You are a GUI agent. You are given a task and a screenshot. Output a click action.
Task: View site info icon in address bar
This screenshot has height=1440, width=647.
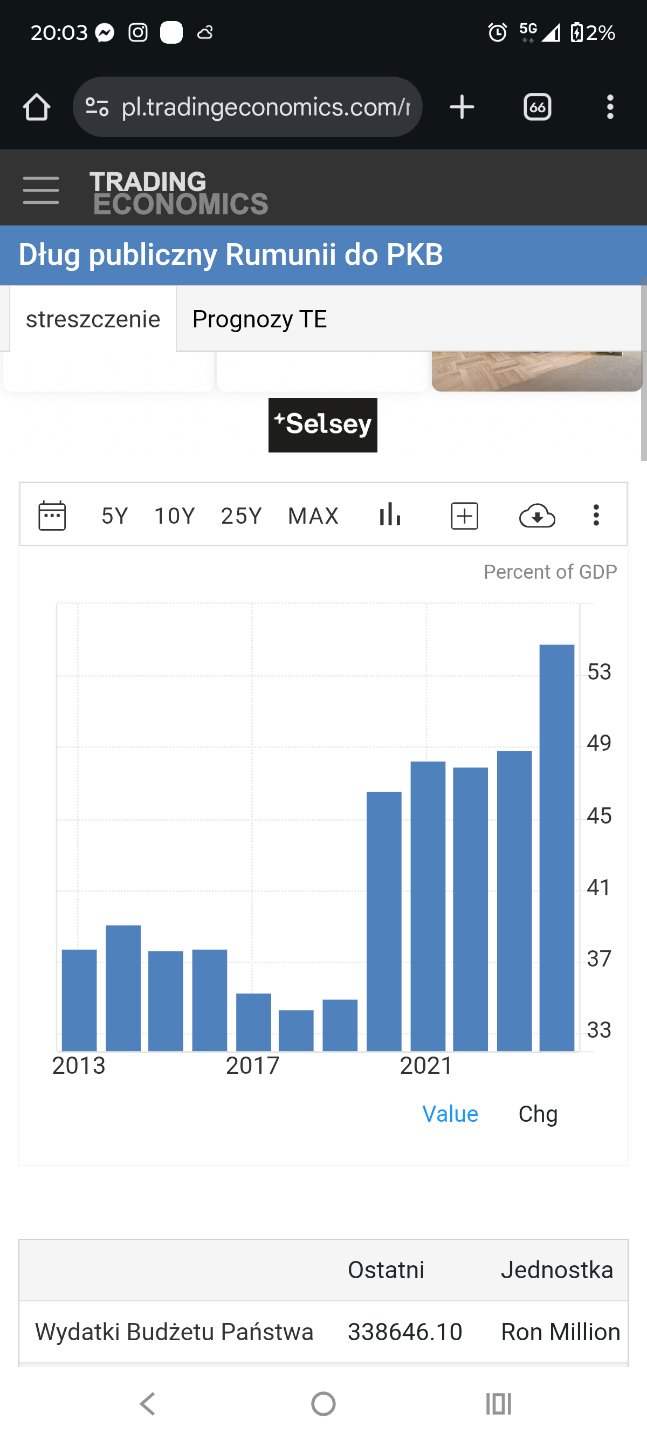97,107
